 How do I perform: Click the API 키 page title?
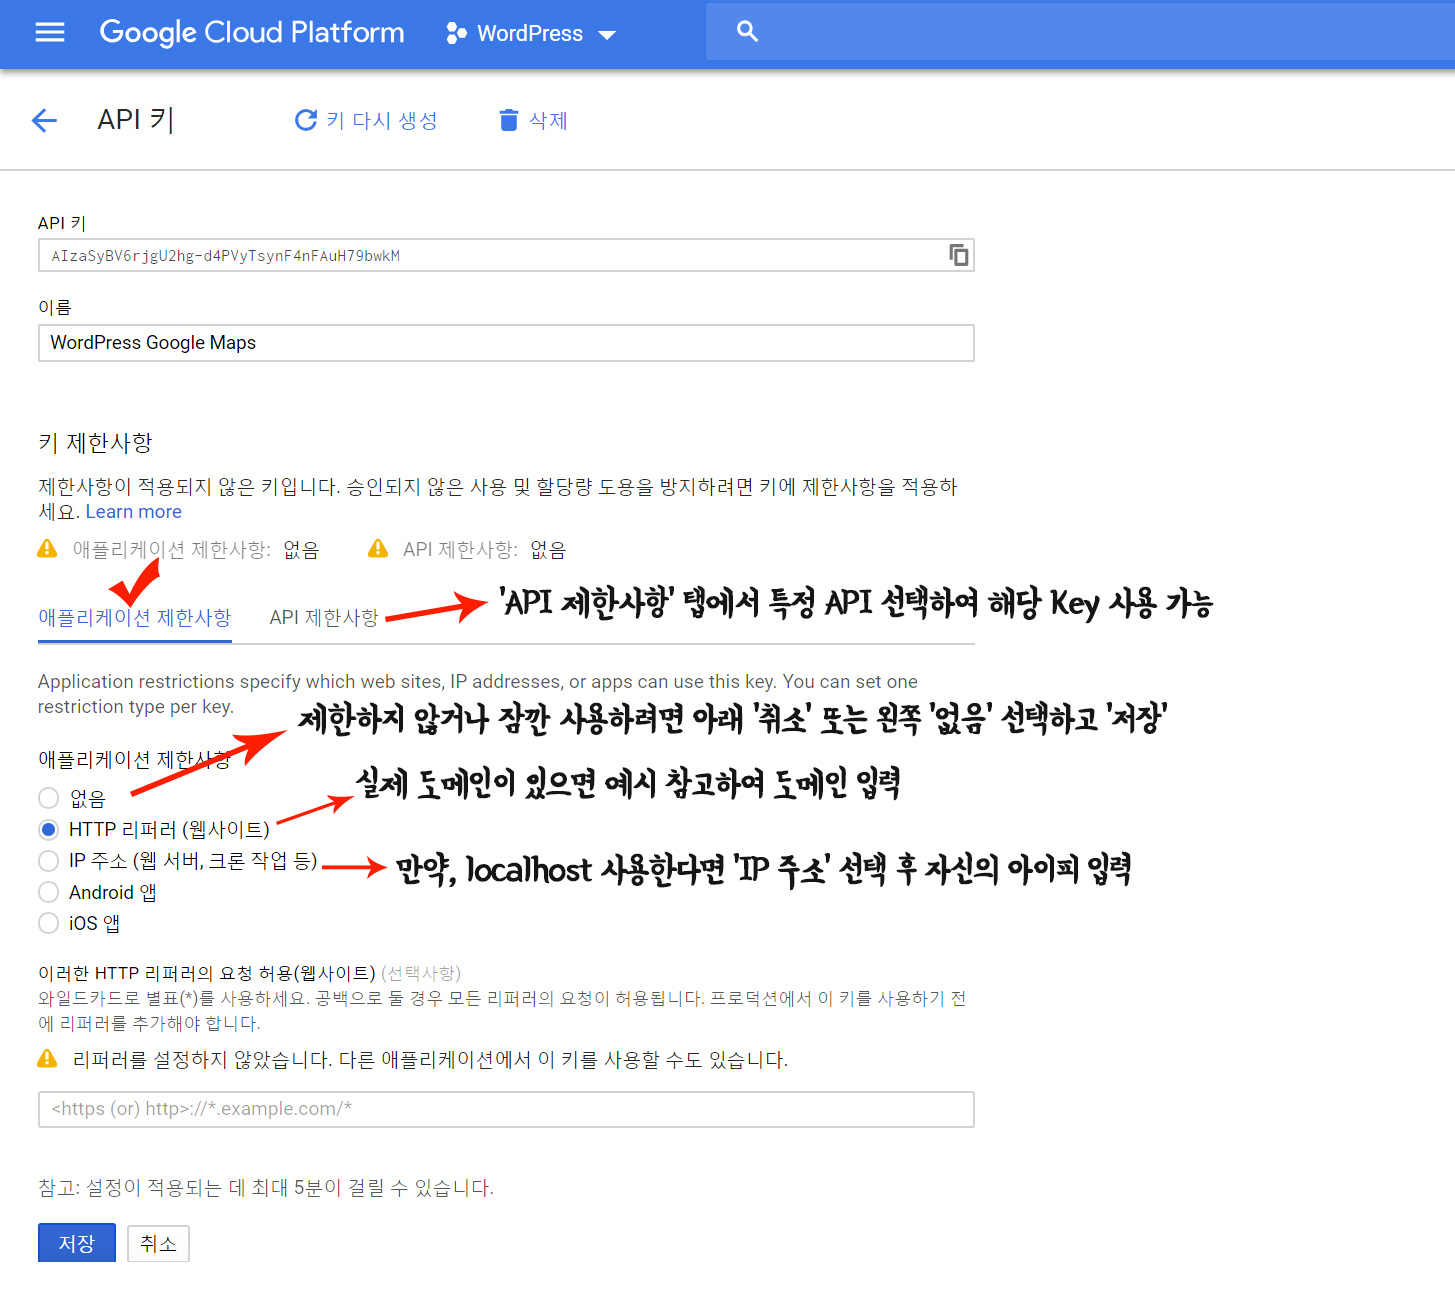coord(136,120)
